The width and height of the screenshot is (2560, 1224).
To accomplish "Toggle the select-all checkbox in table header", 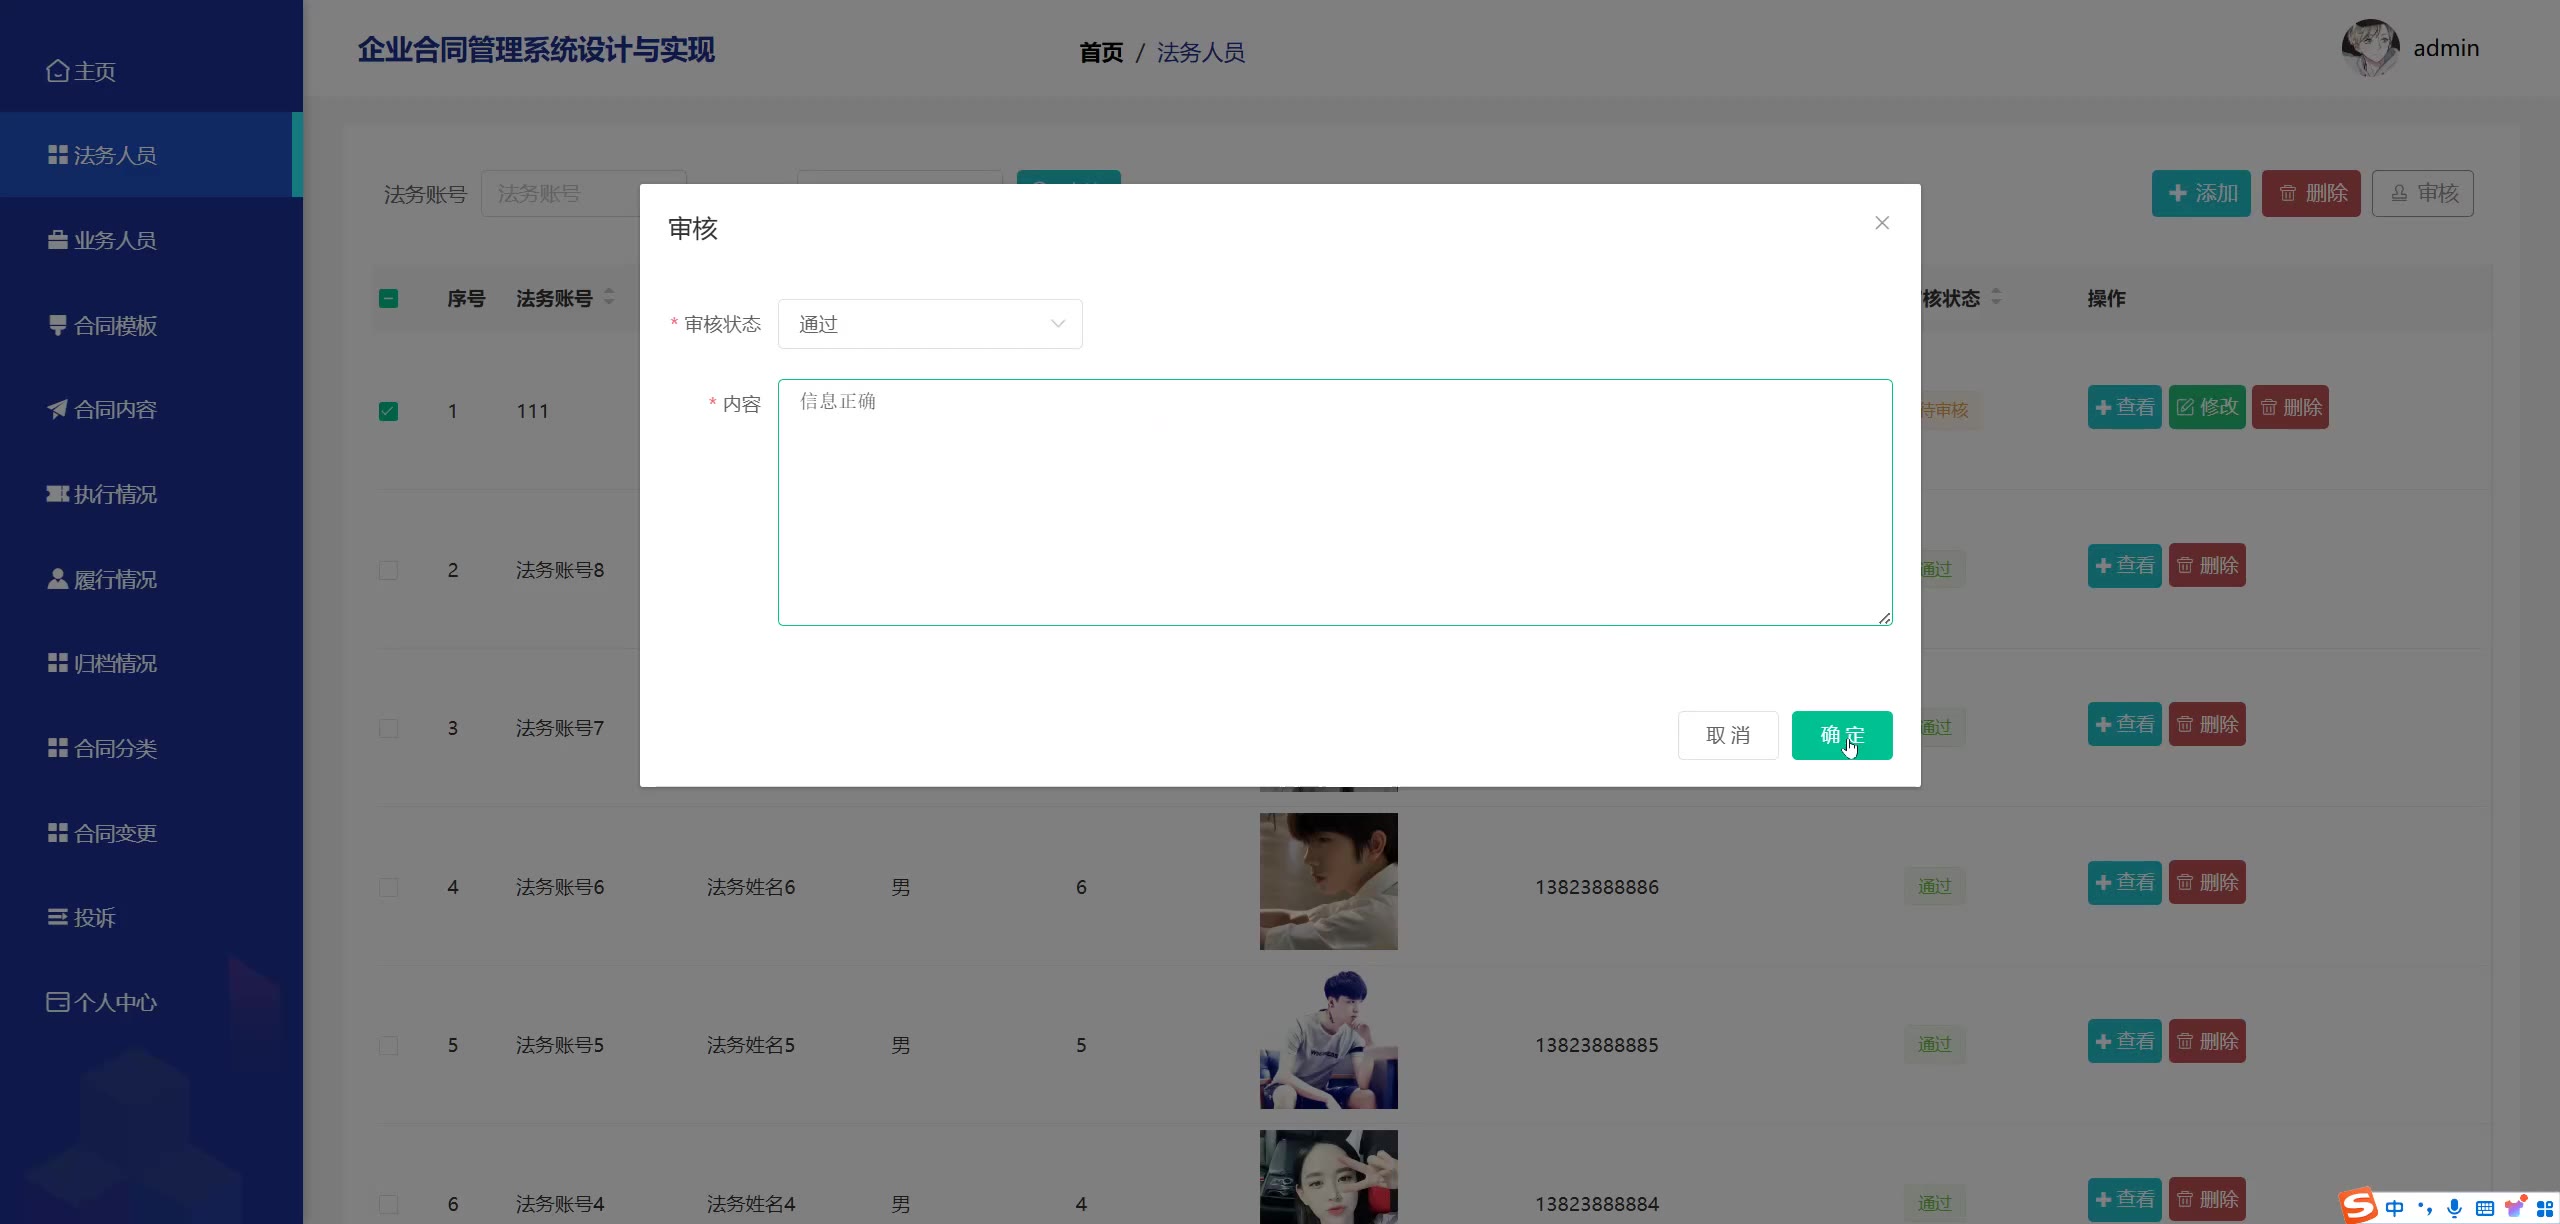I will pos(388,298).
